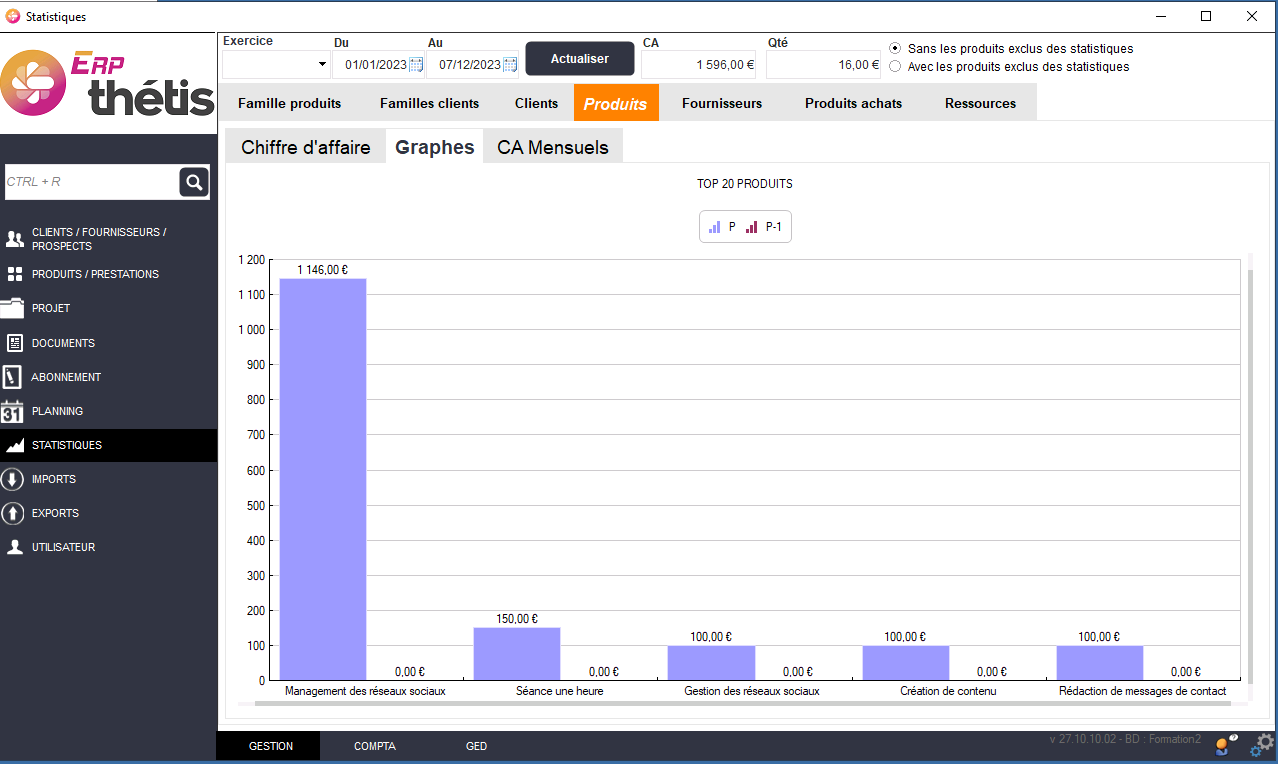The height and width of the screenshot is (764, 1278).
Task: Switch to the COMPTA module button
Action: tap(375, 746)
